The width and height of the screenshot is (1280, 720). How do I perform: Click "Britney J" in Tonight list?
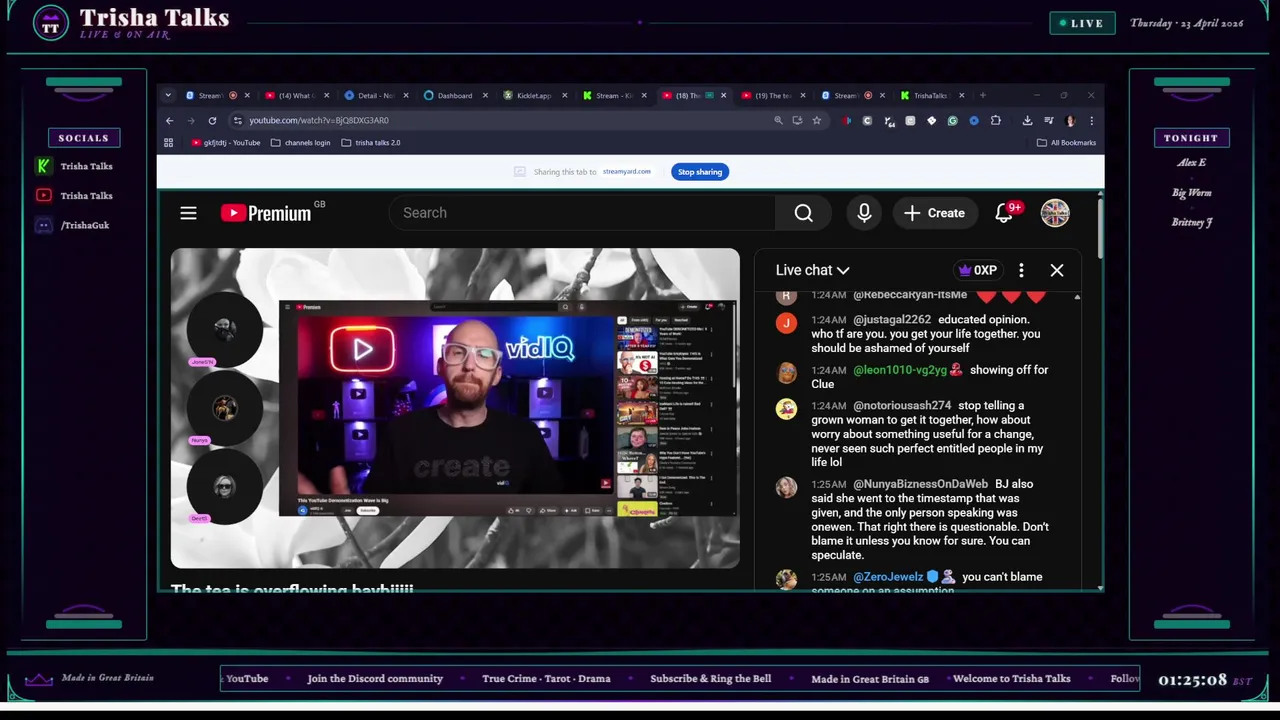(x=1192, y=223)
